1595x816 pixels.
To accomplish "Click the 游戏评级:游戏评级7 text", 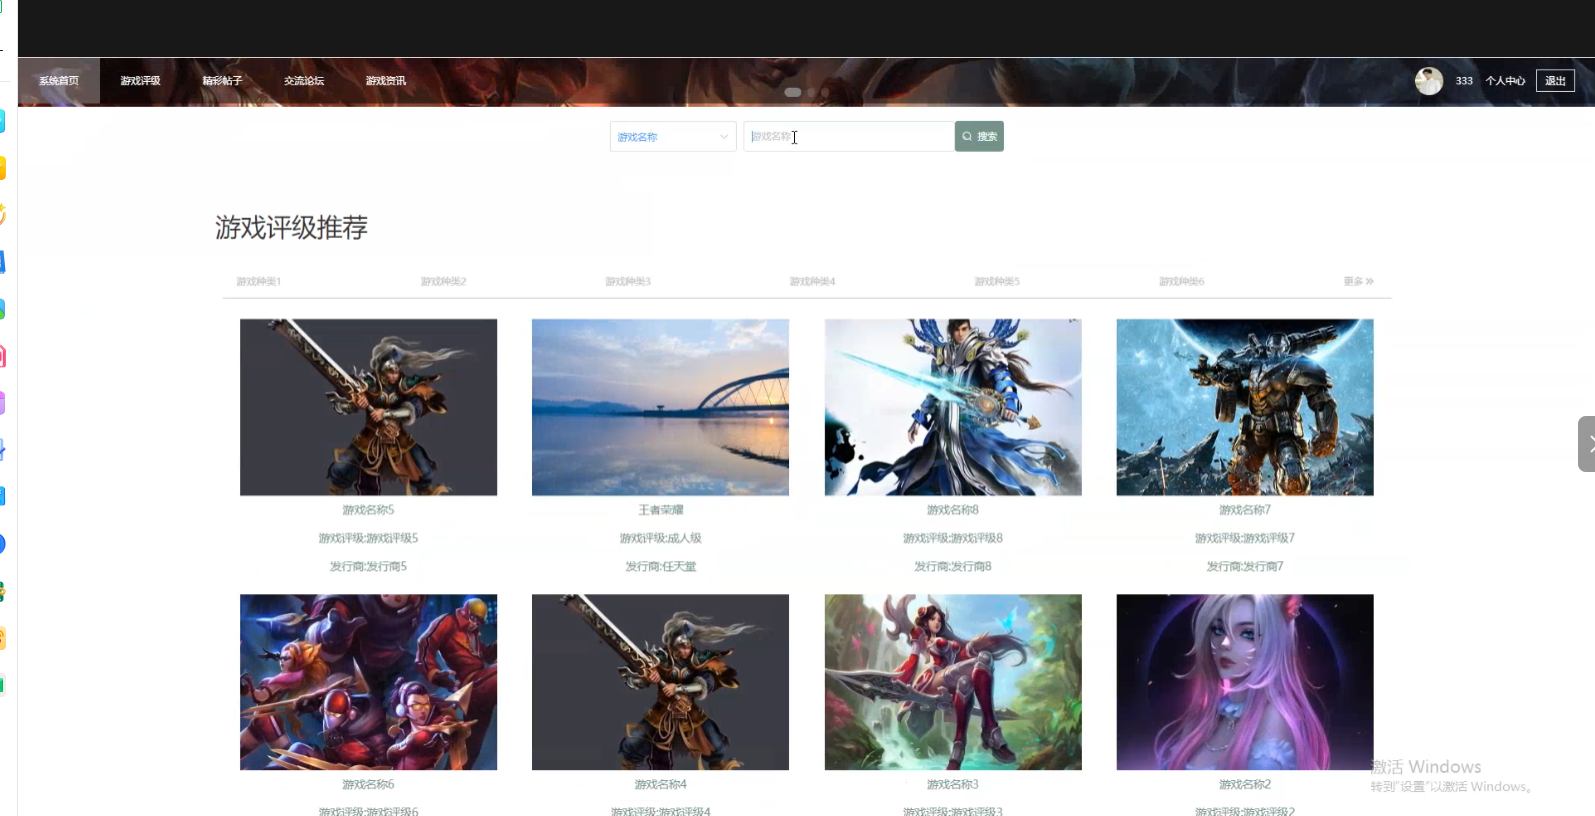I will (1245, 538).
